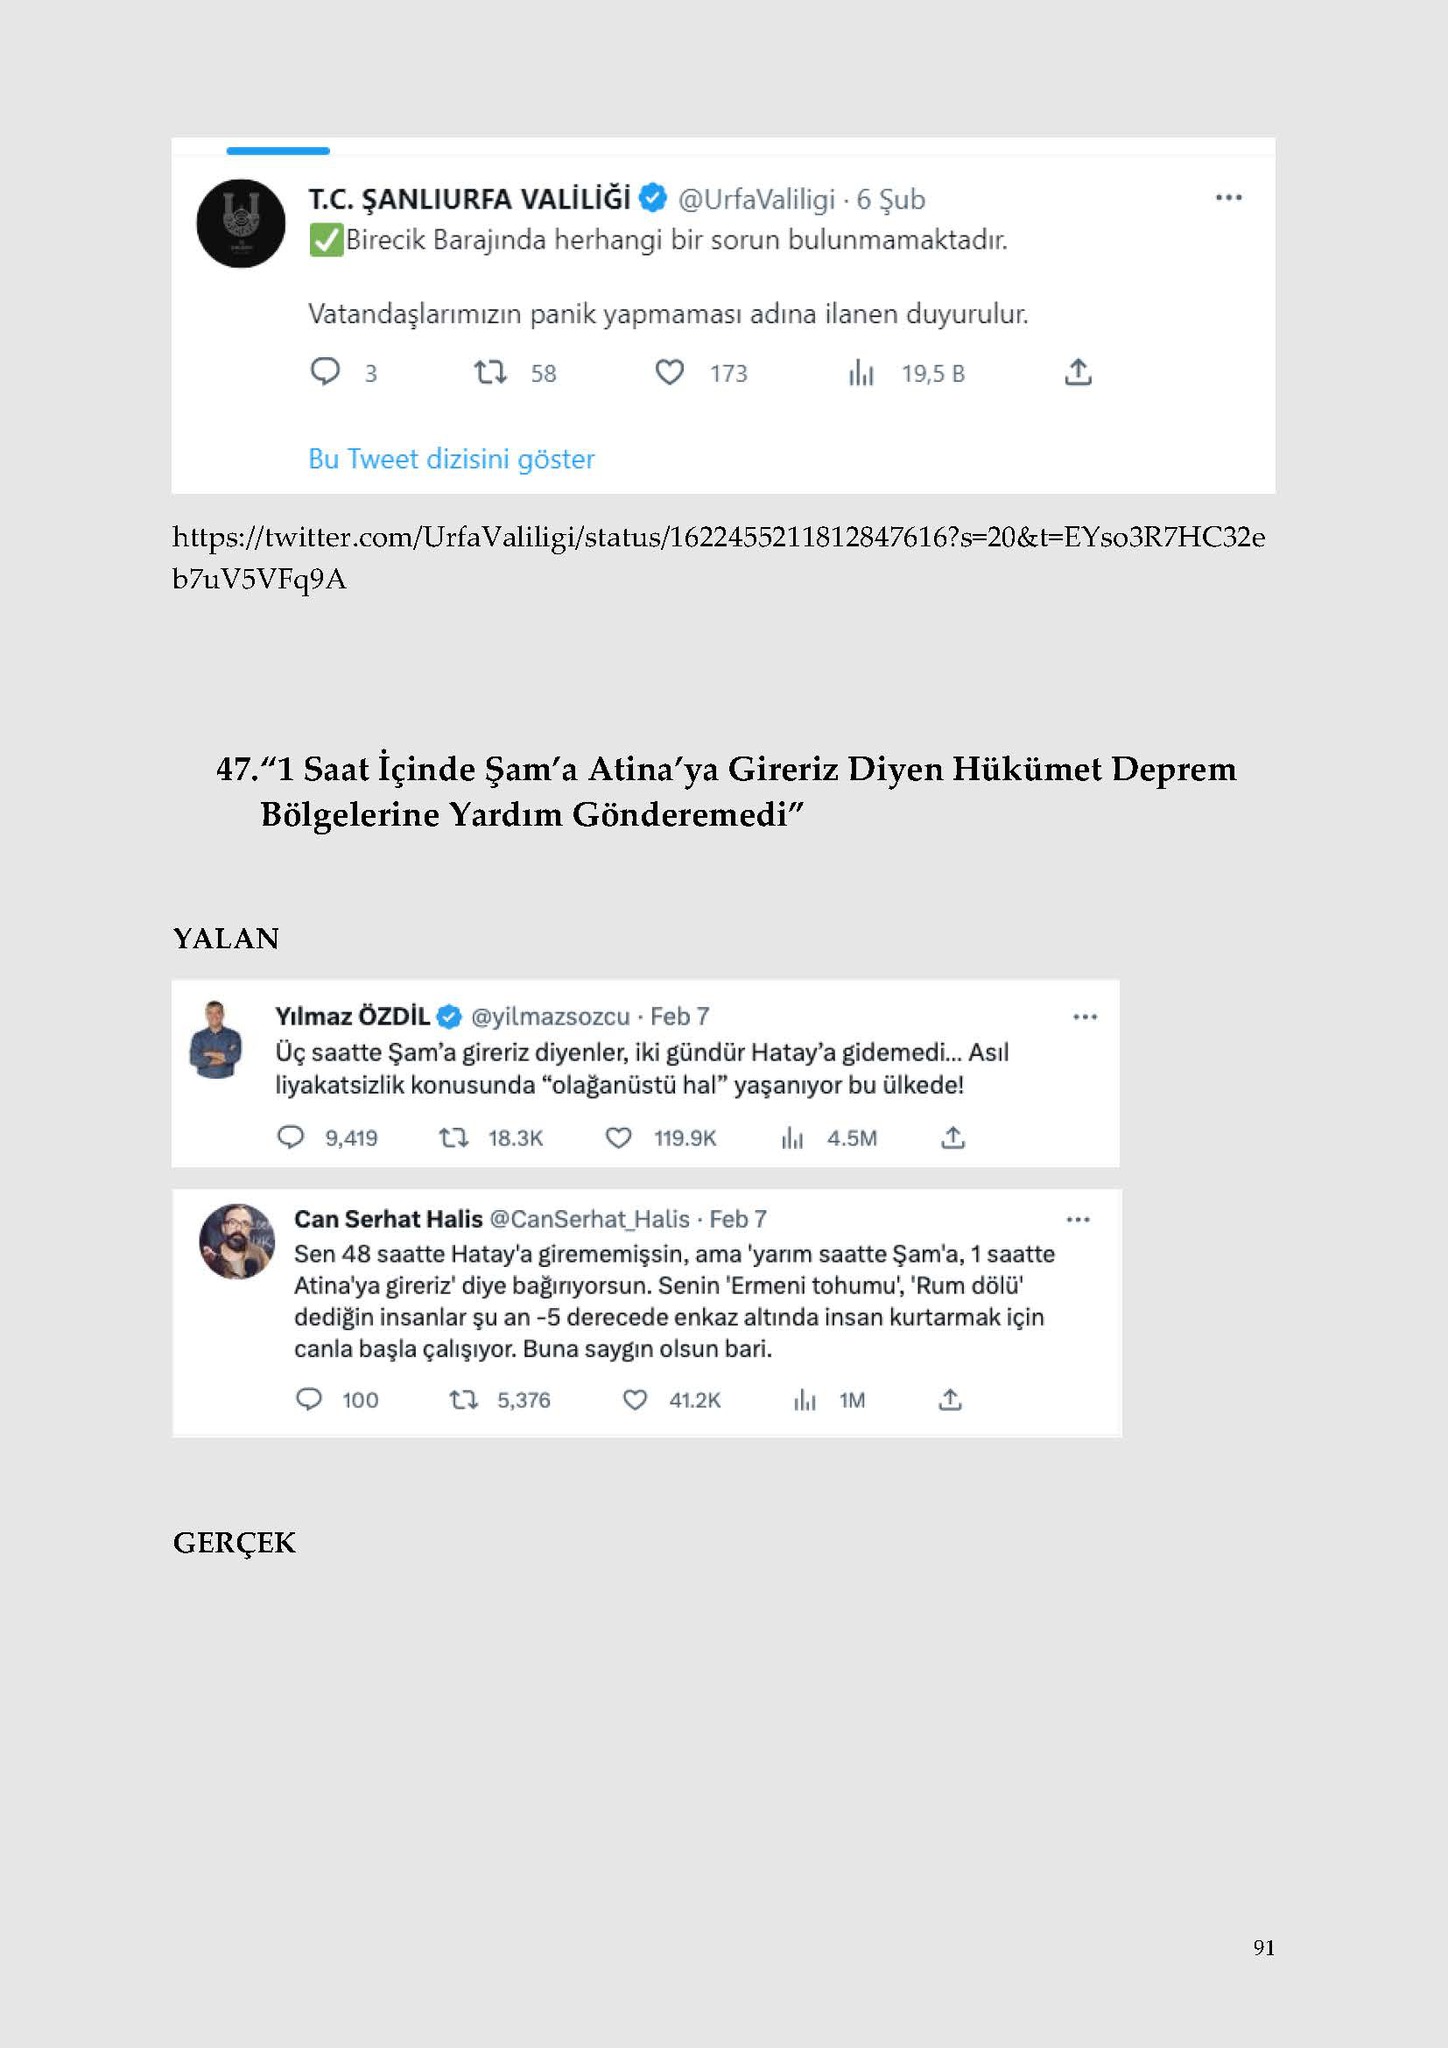Click retweet icon showing 58
Screen dimensions: 1448x2048
(x=490, y=373)
